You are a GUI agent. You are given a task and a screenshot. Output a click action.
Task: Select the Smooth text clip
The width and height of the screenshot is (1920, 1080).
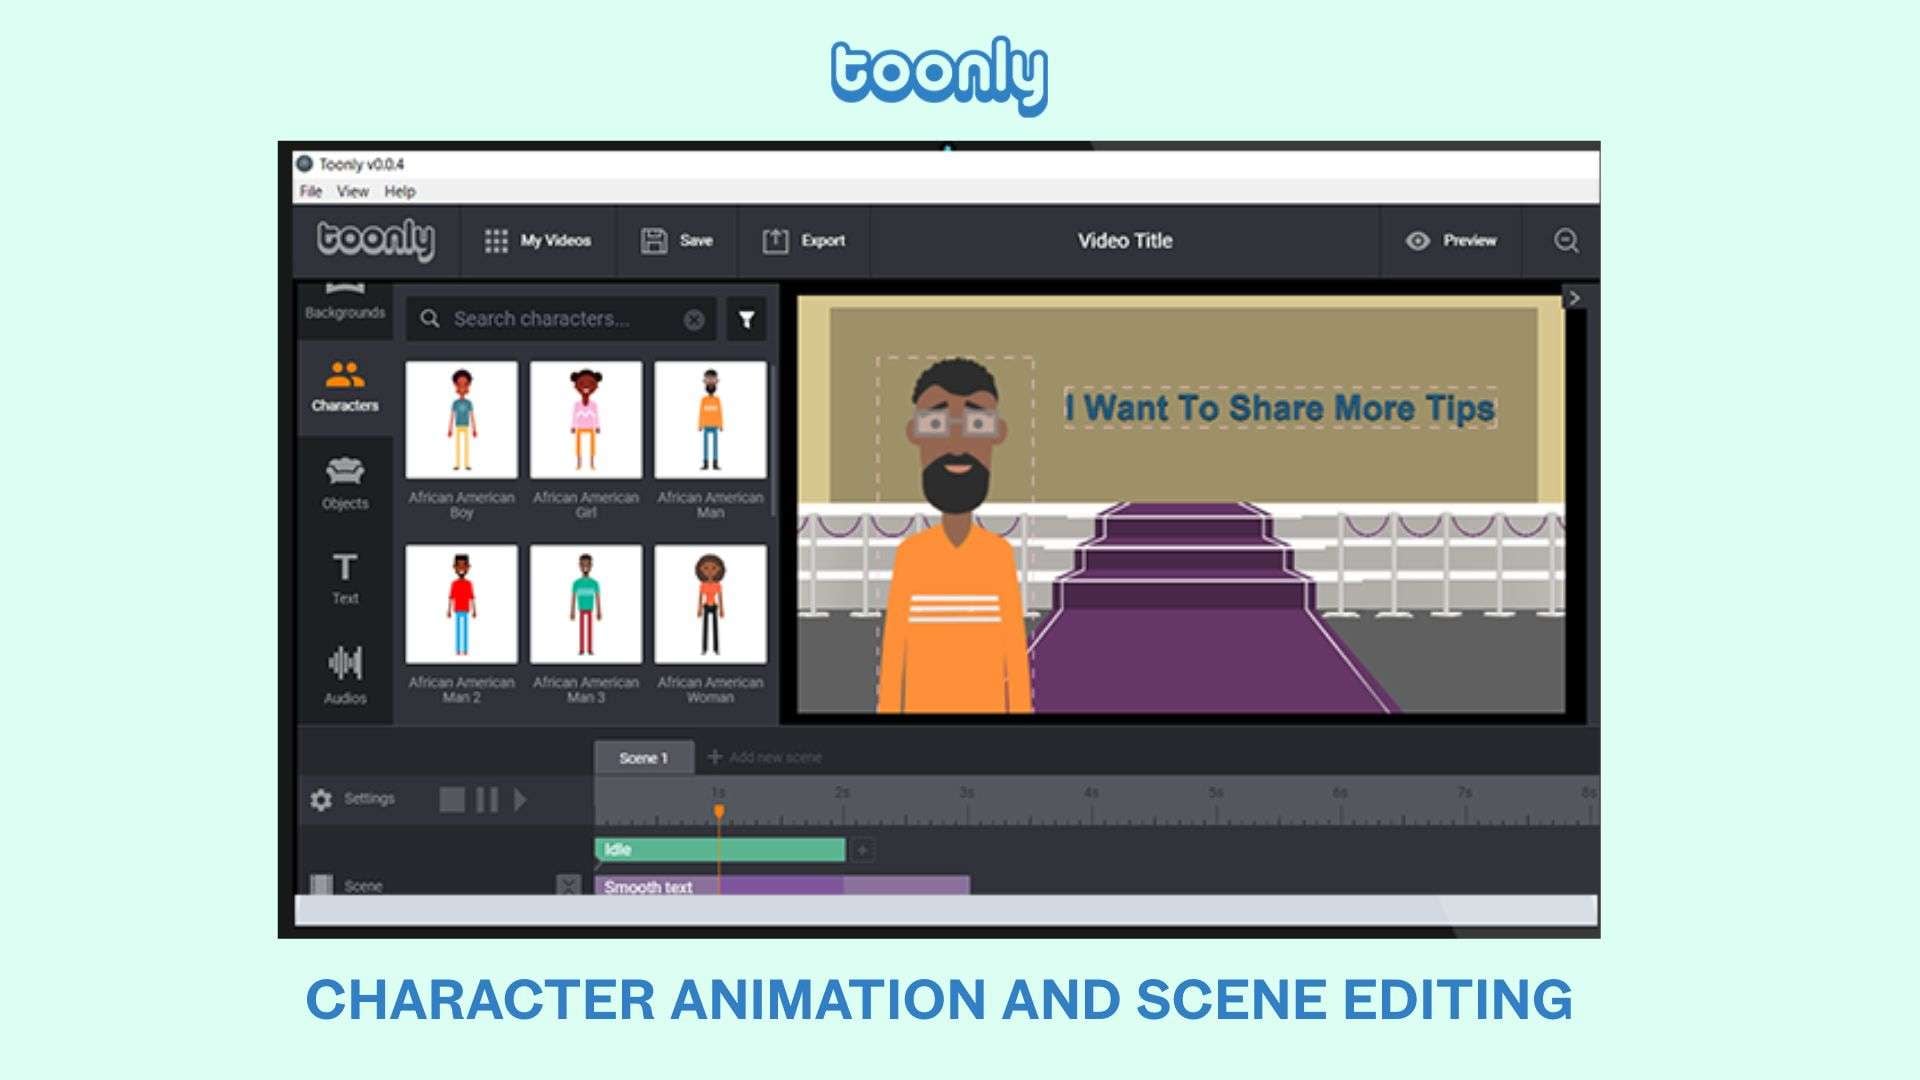pyautogui.click(x=782, y=886)
